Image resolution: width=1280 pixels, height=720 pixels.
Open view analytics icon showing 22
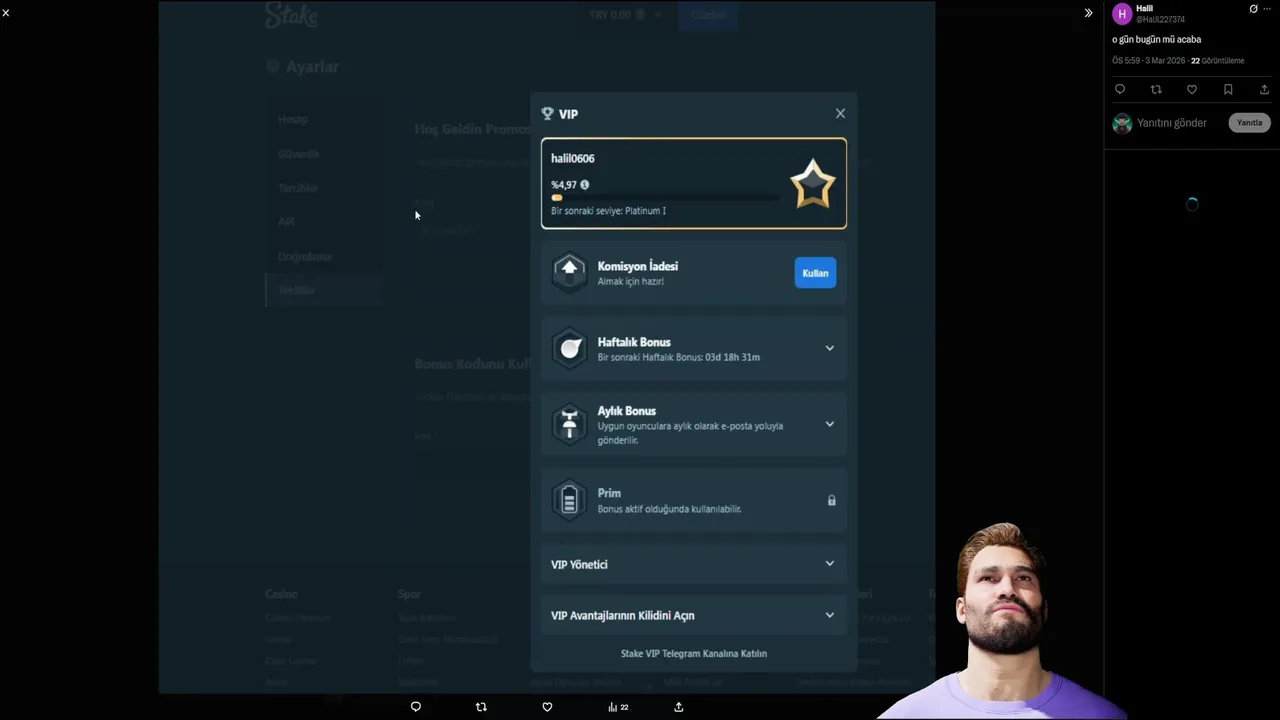[x=618, y=707]
